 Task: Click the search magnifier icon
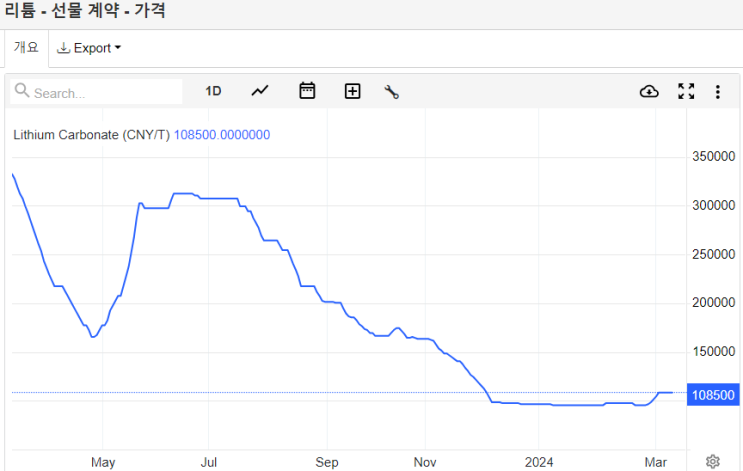[x=22, y=90]
